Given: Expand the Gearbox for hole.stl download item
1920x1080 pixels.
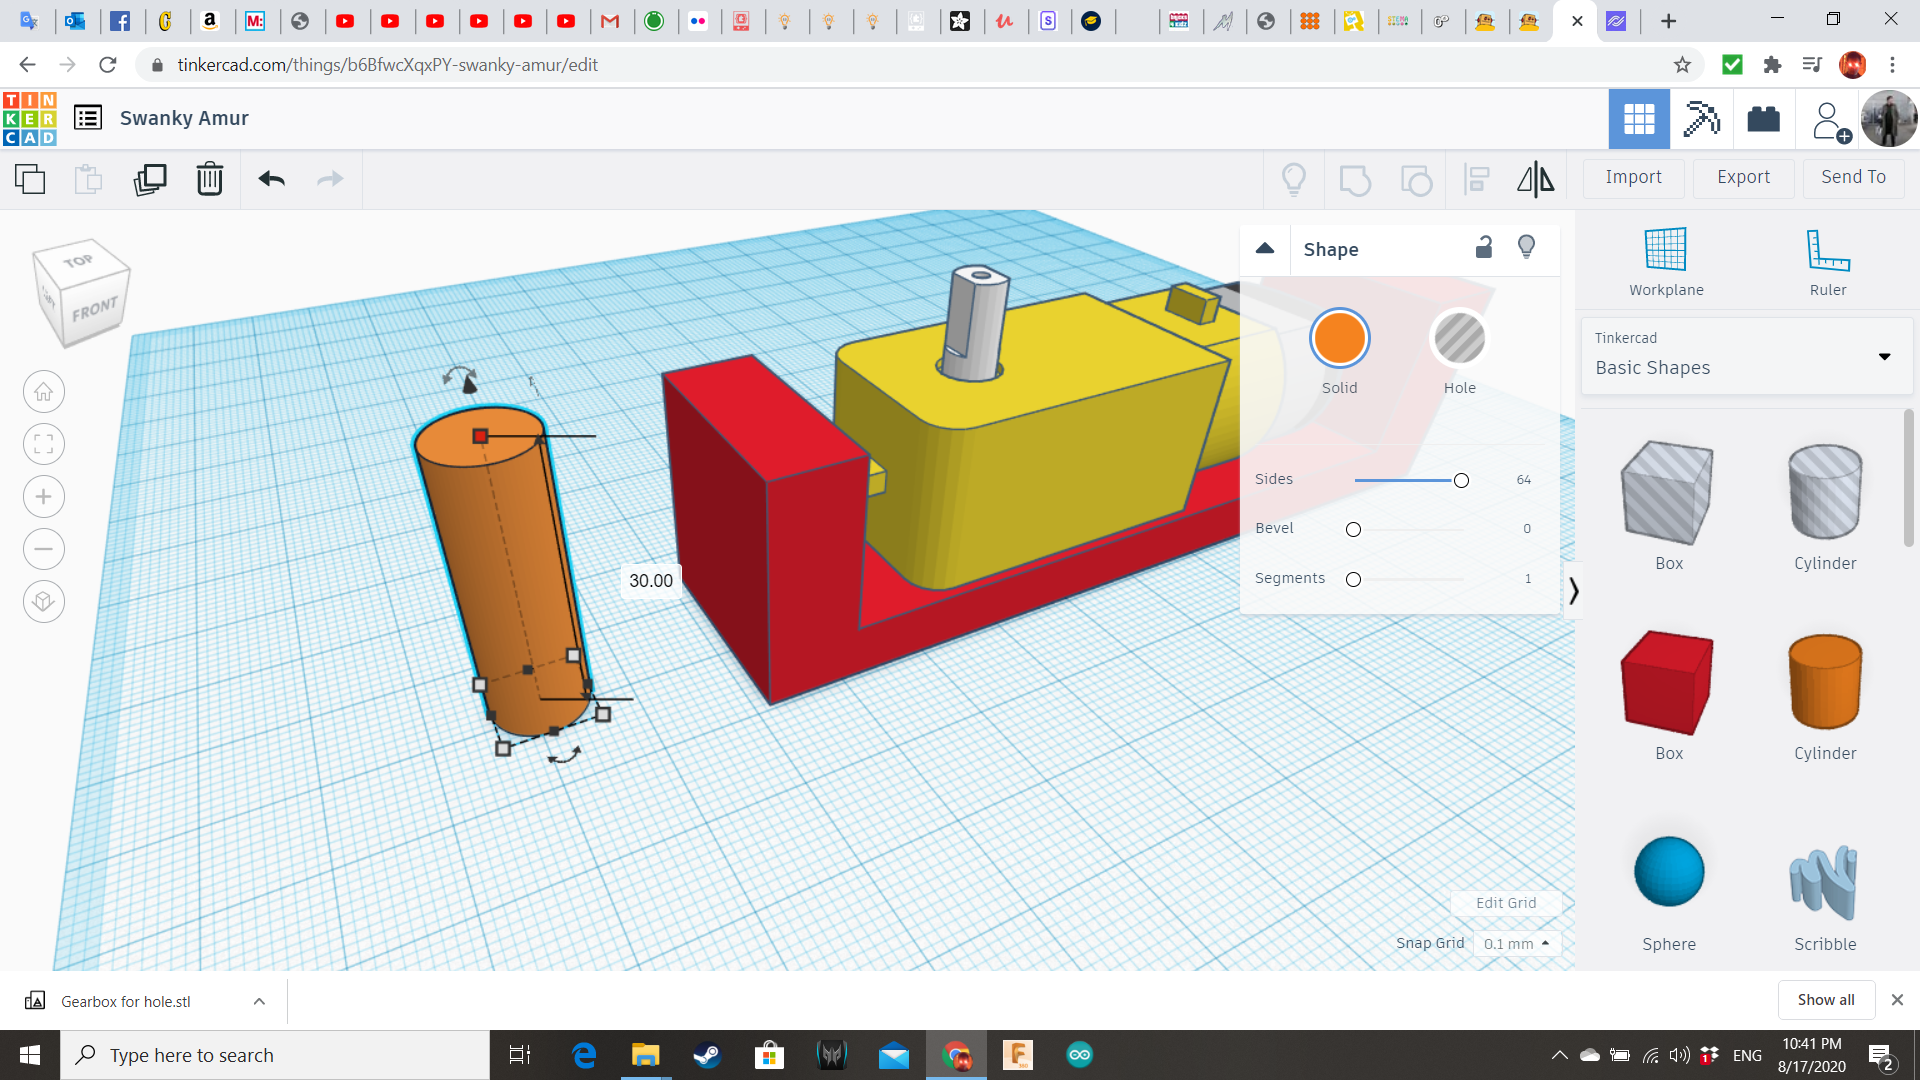Looking at the screenshot, I should tap(258, 1000).
